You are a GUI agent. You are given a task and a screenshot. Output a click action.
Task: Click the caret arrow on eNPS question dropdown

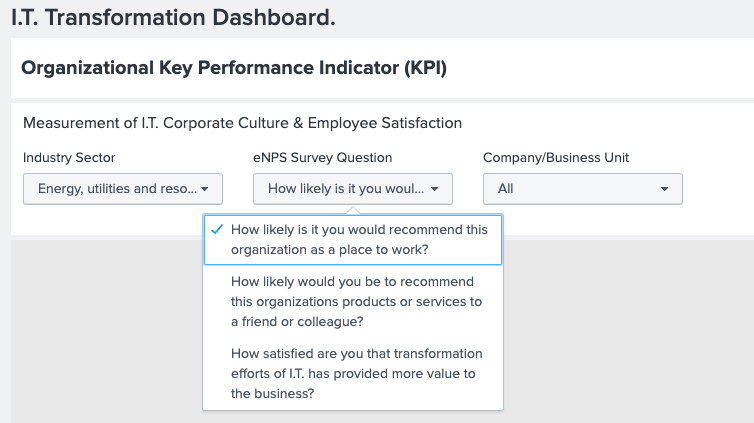(435, 188)
